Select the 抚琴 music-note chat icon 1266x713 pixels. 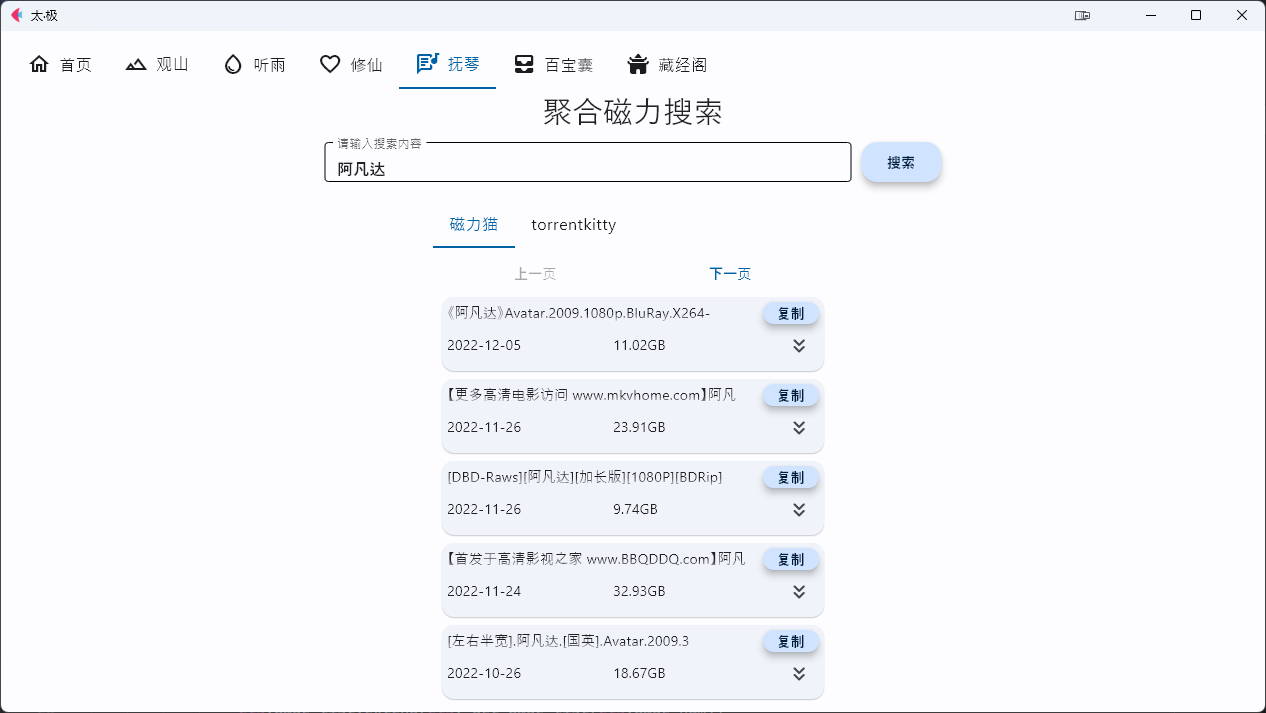click(x=427, y=63)
